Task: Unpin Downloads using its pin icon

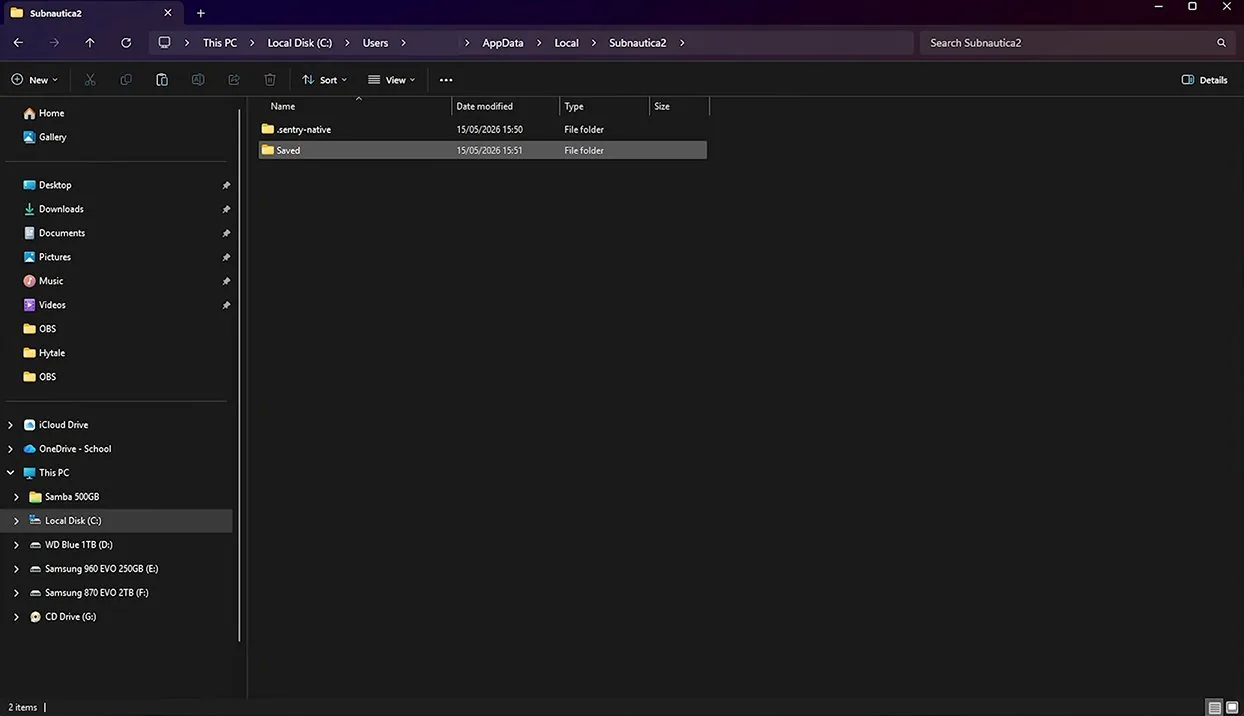Action: point(226,209)
